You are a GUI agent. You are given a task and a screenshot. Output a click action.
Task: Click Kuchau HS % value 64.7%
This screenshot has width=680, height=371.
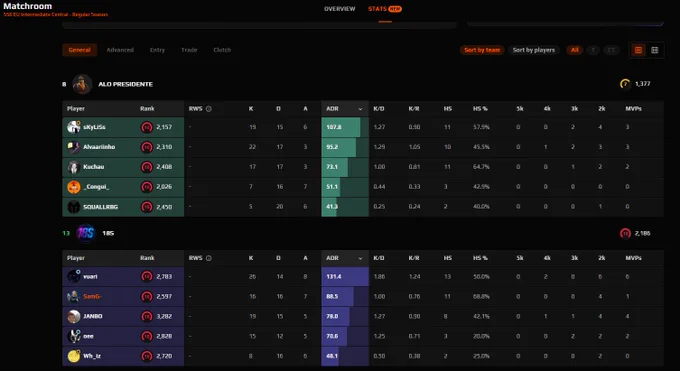(481, 167)
